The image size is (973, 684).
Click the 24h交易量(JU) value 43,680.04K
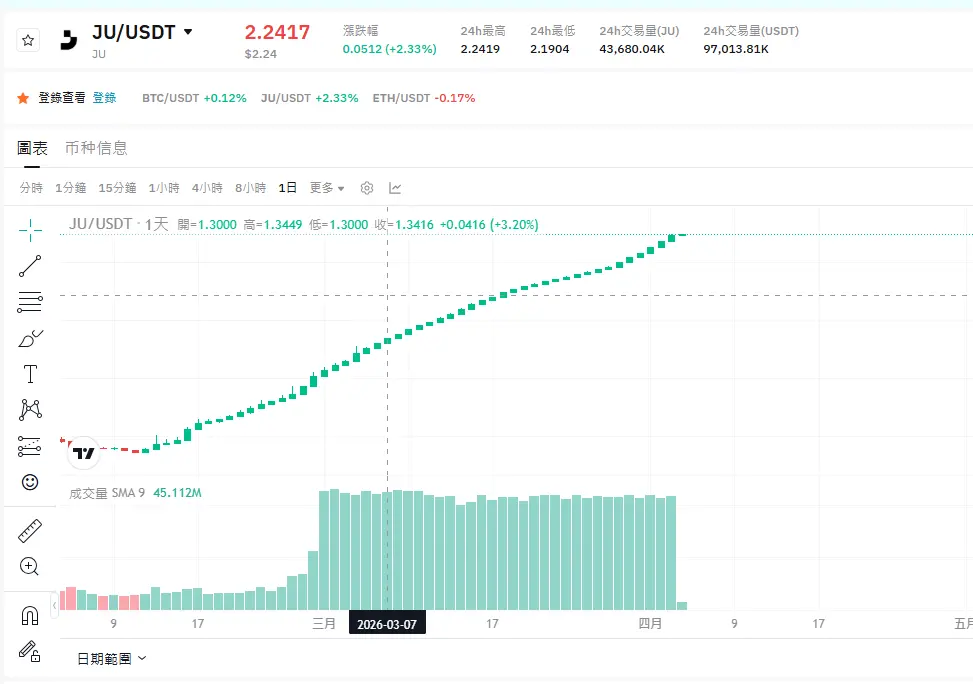tap(632, 49)
